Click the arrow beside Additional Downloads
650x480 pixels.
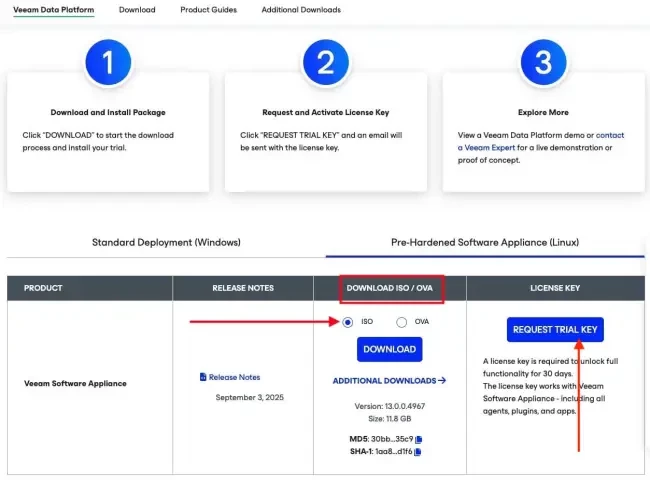pos(442,380)
